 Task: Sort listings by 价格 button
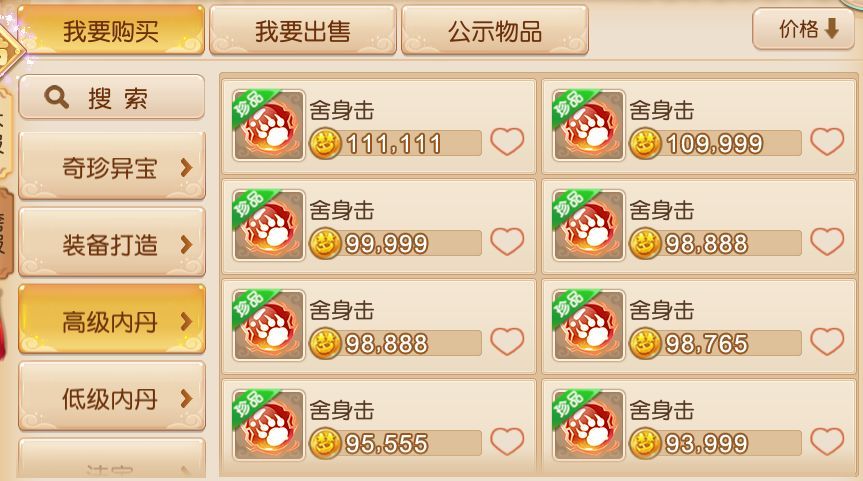[x=804, y=29]
